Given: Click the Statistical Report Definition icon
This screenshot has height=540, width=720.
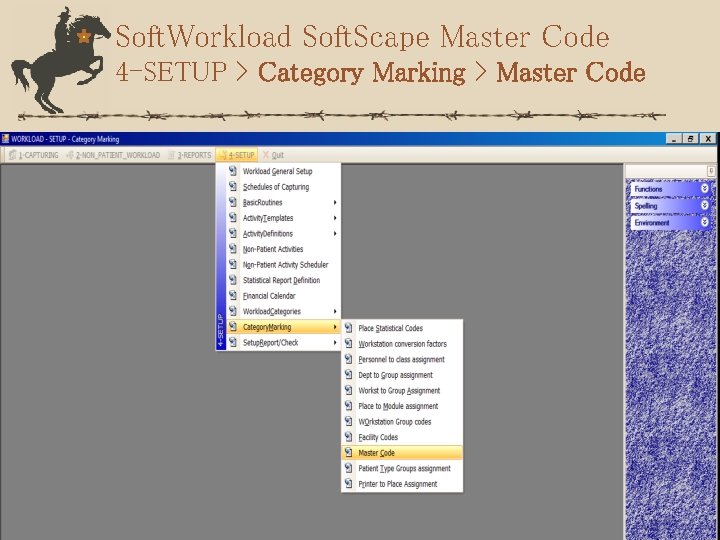Looking at the screenshot, I should click(233, 281).
